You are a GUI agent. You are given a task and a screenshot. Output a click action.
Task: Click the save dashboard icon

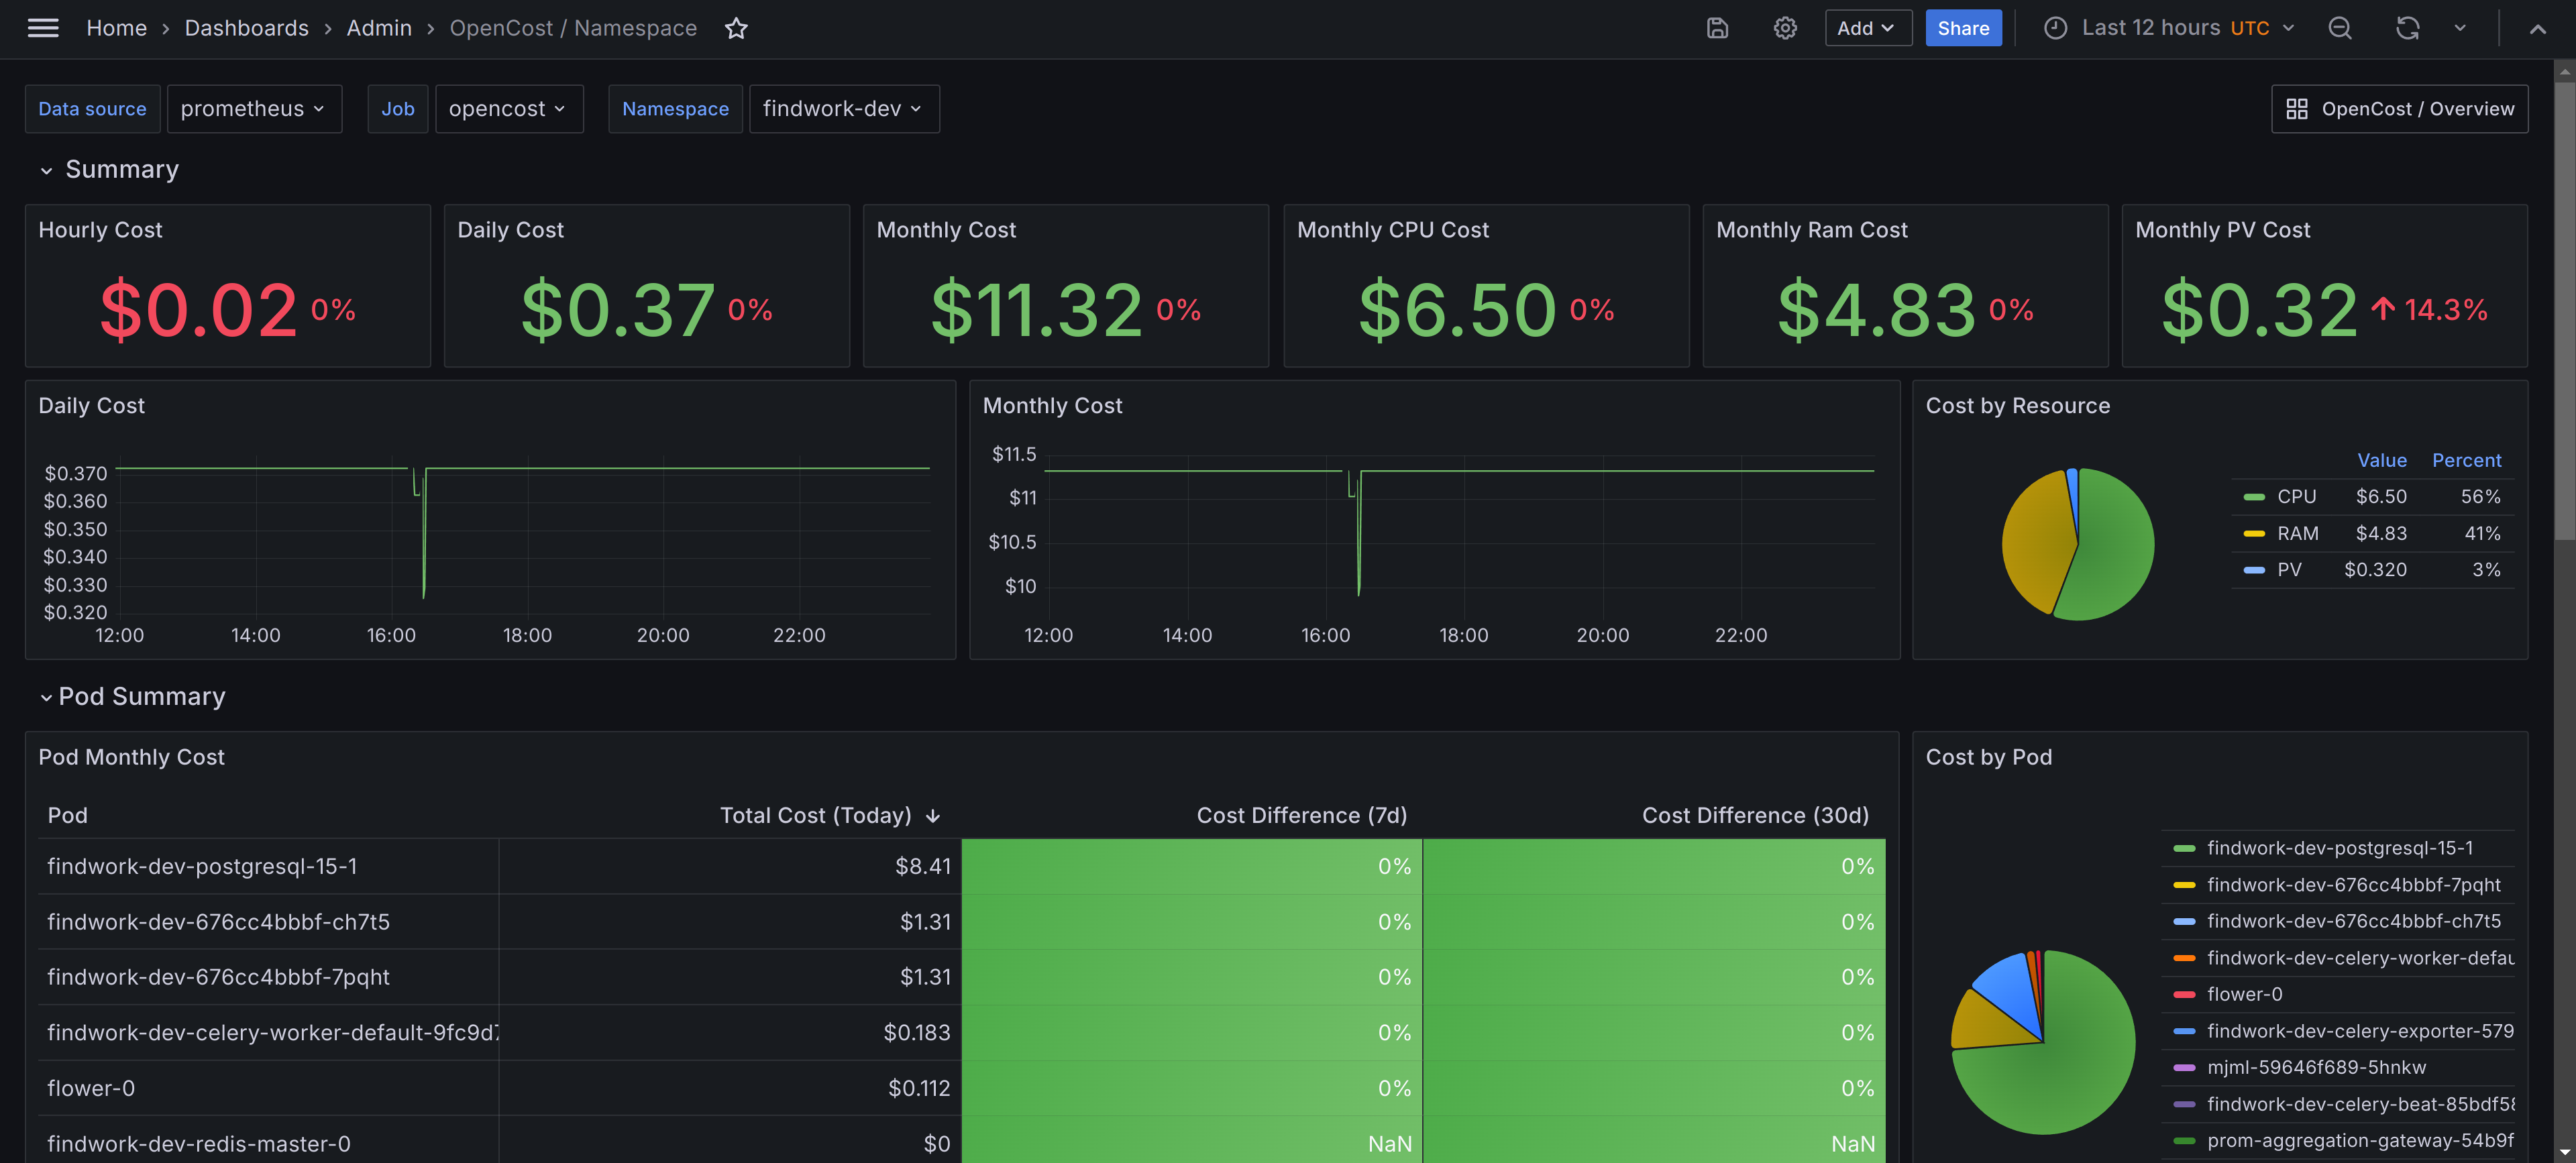(1717, 28)
